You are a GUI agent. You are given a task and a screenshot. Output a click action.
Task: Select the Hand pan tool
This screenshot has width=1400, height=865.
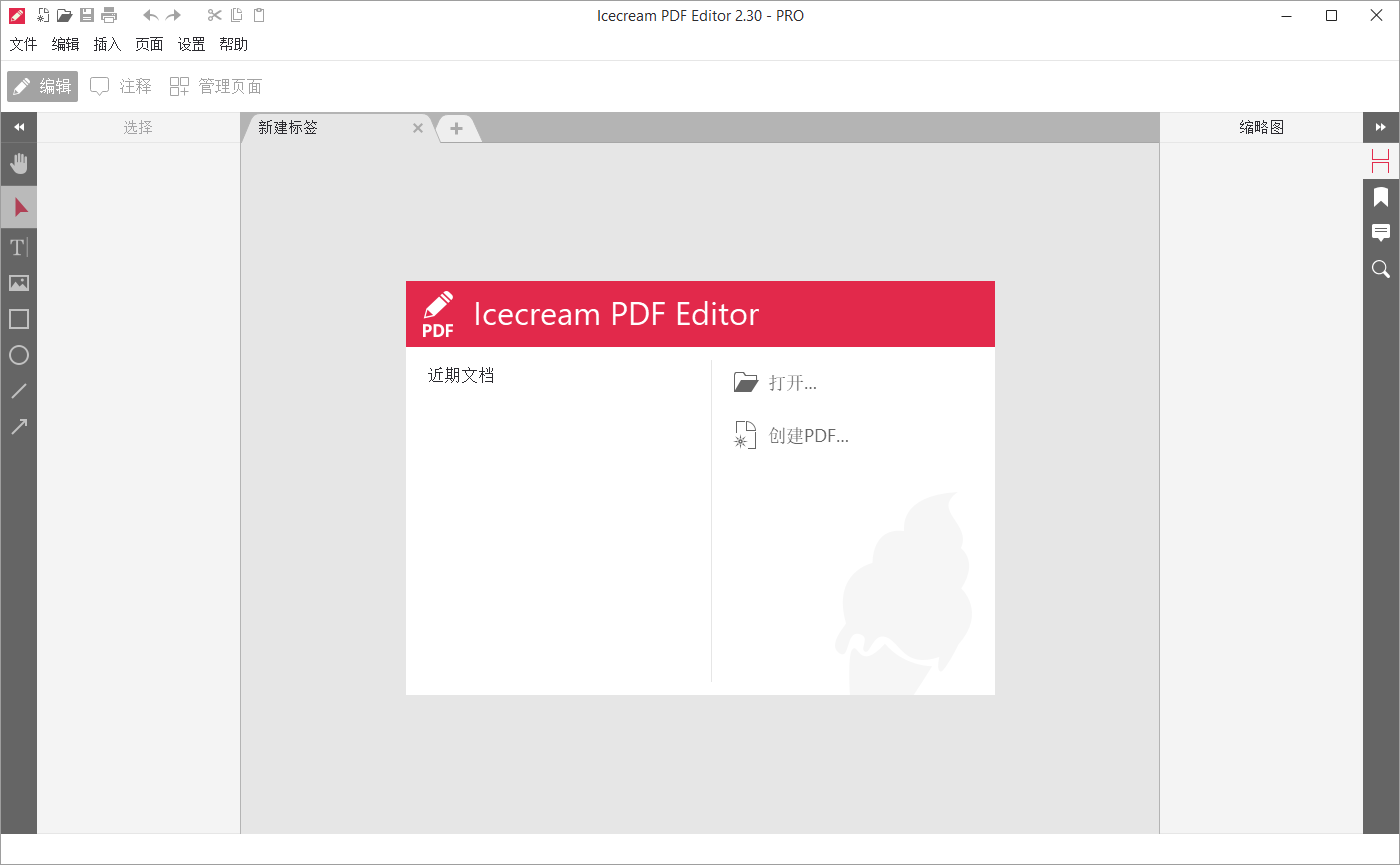pos(19,164)
